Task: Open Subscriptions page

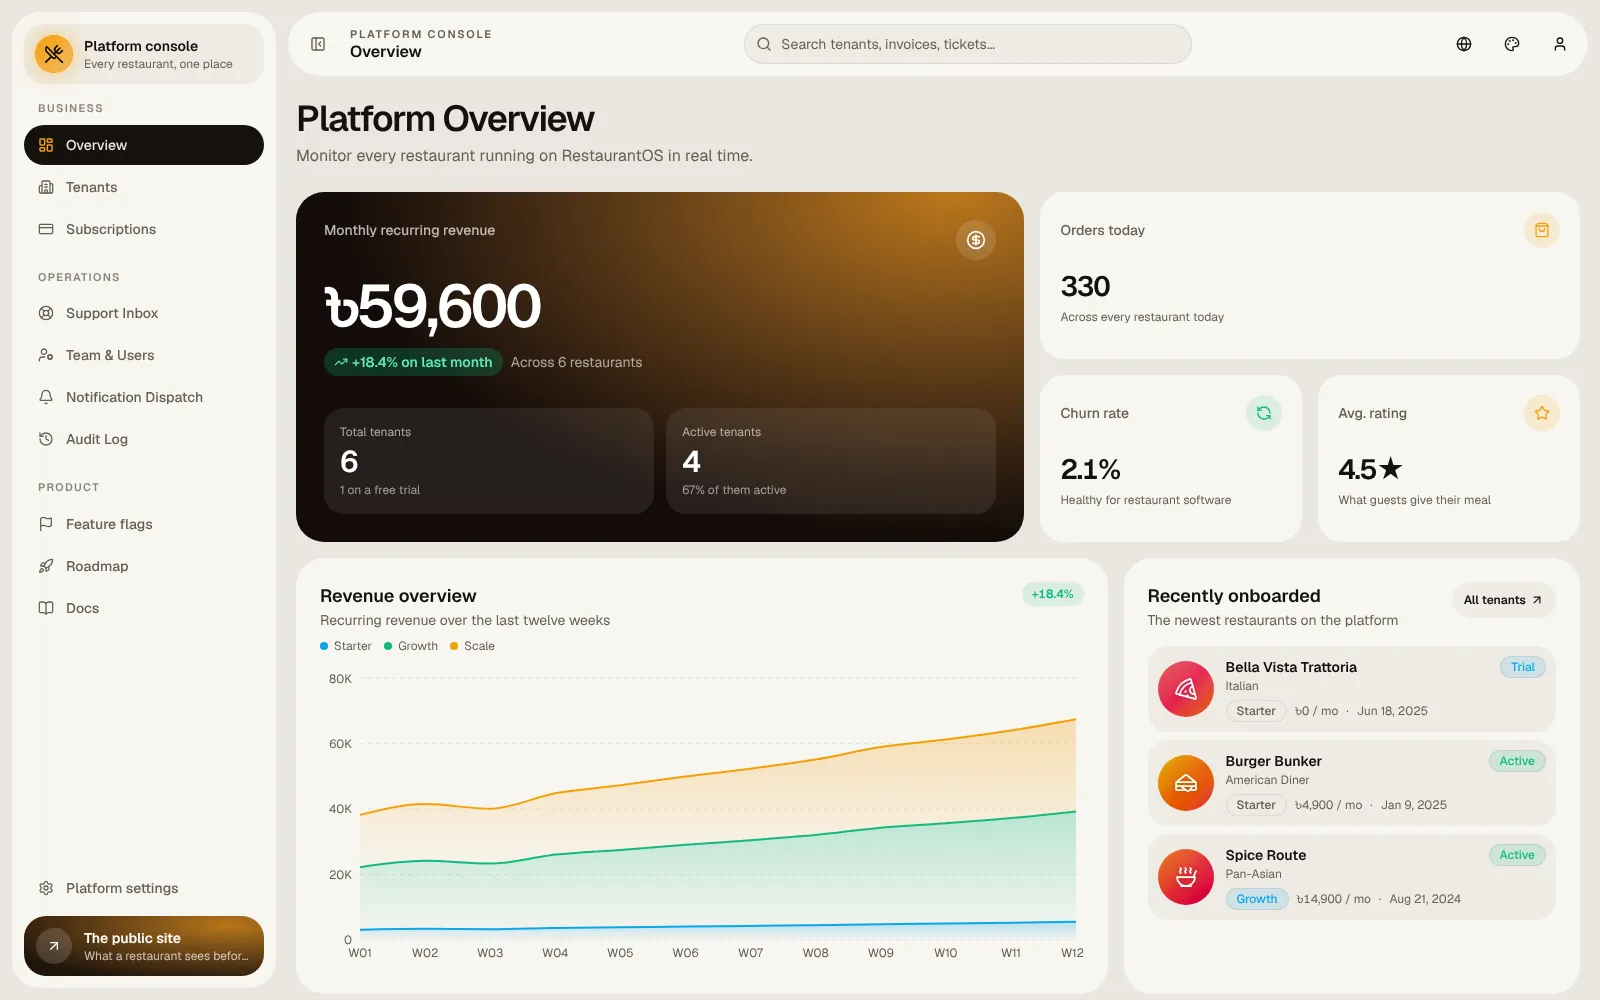Action: 144,229
